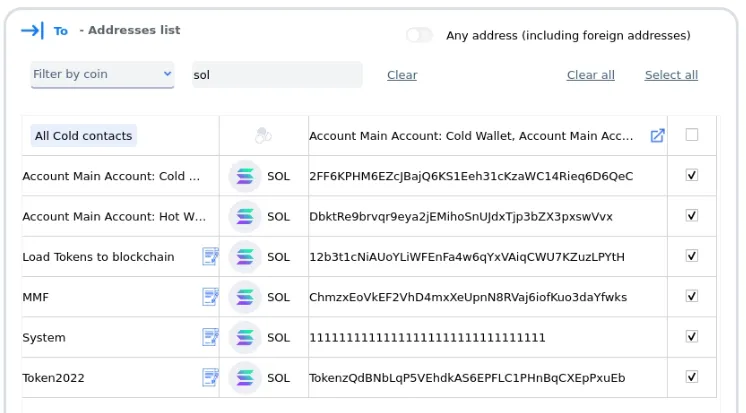This screenshot has height=413, width=746.
Task: Click 'Account Main Account: Cold ...' name
Action: 111,176
